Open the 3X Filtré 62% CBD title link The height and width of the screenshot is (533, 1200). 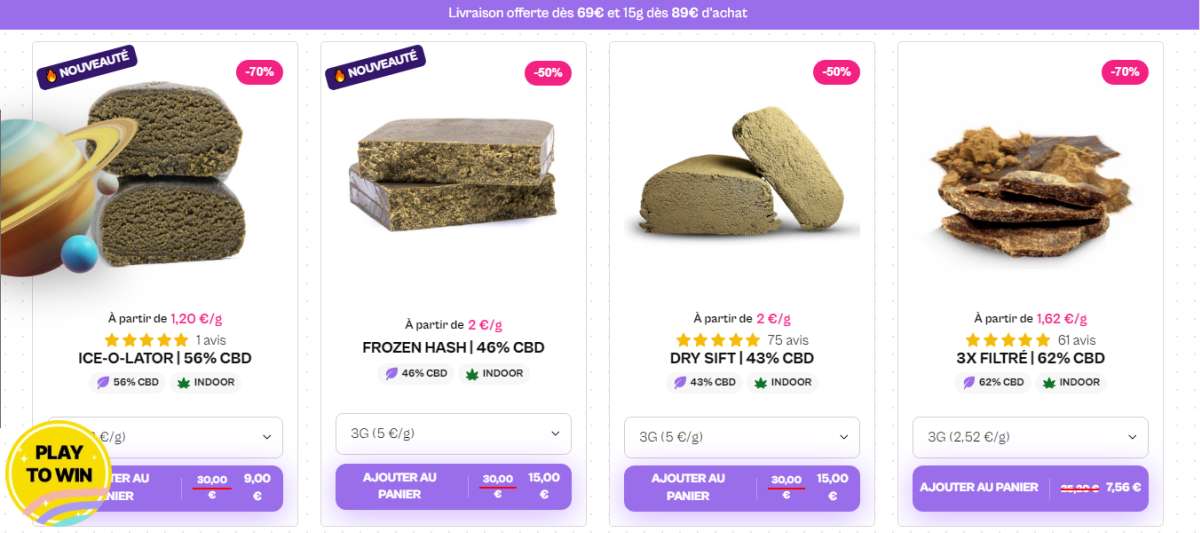coord(1030,358)
